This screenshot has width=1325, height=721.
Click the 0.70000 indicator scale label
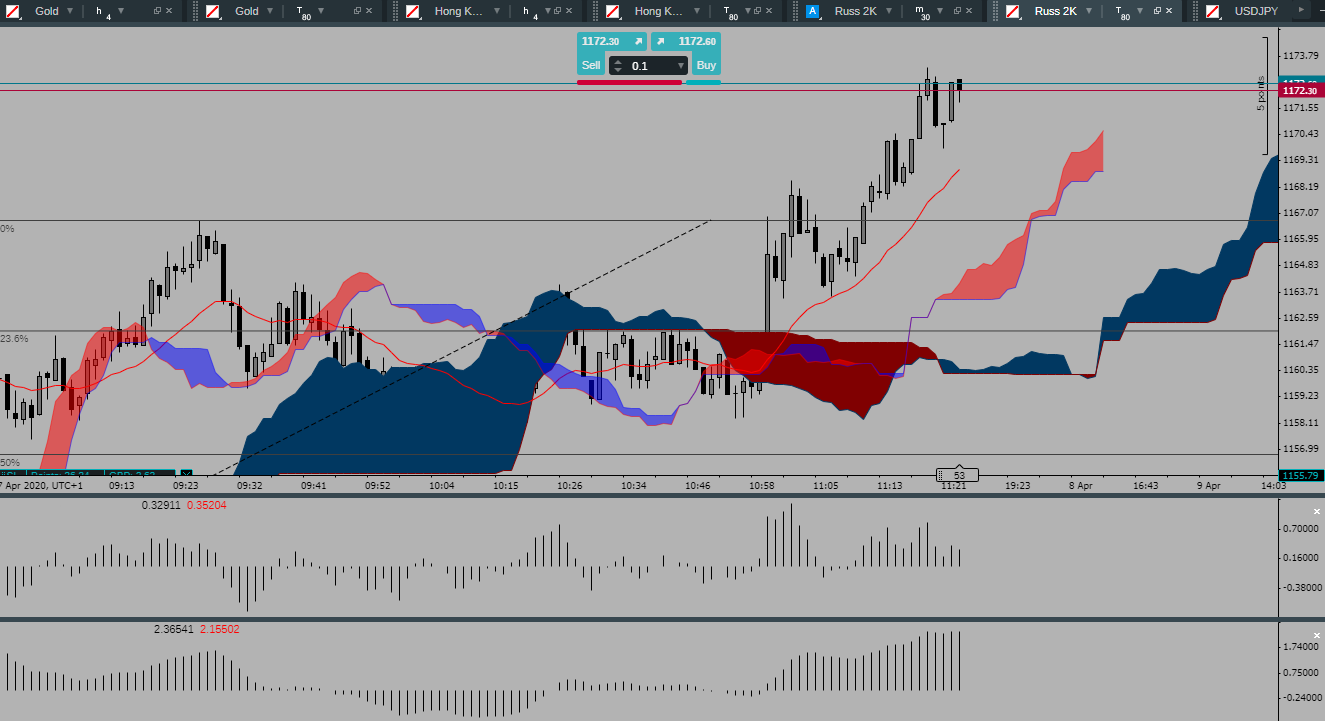[1301, 528]
